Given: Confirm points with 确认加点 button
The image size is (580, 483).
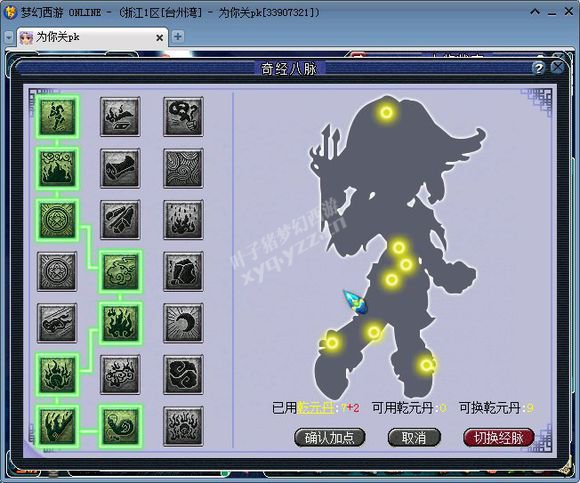Looking at the screenshot, I should coord(330,438).
